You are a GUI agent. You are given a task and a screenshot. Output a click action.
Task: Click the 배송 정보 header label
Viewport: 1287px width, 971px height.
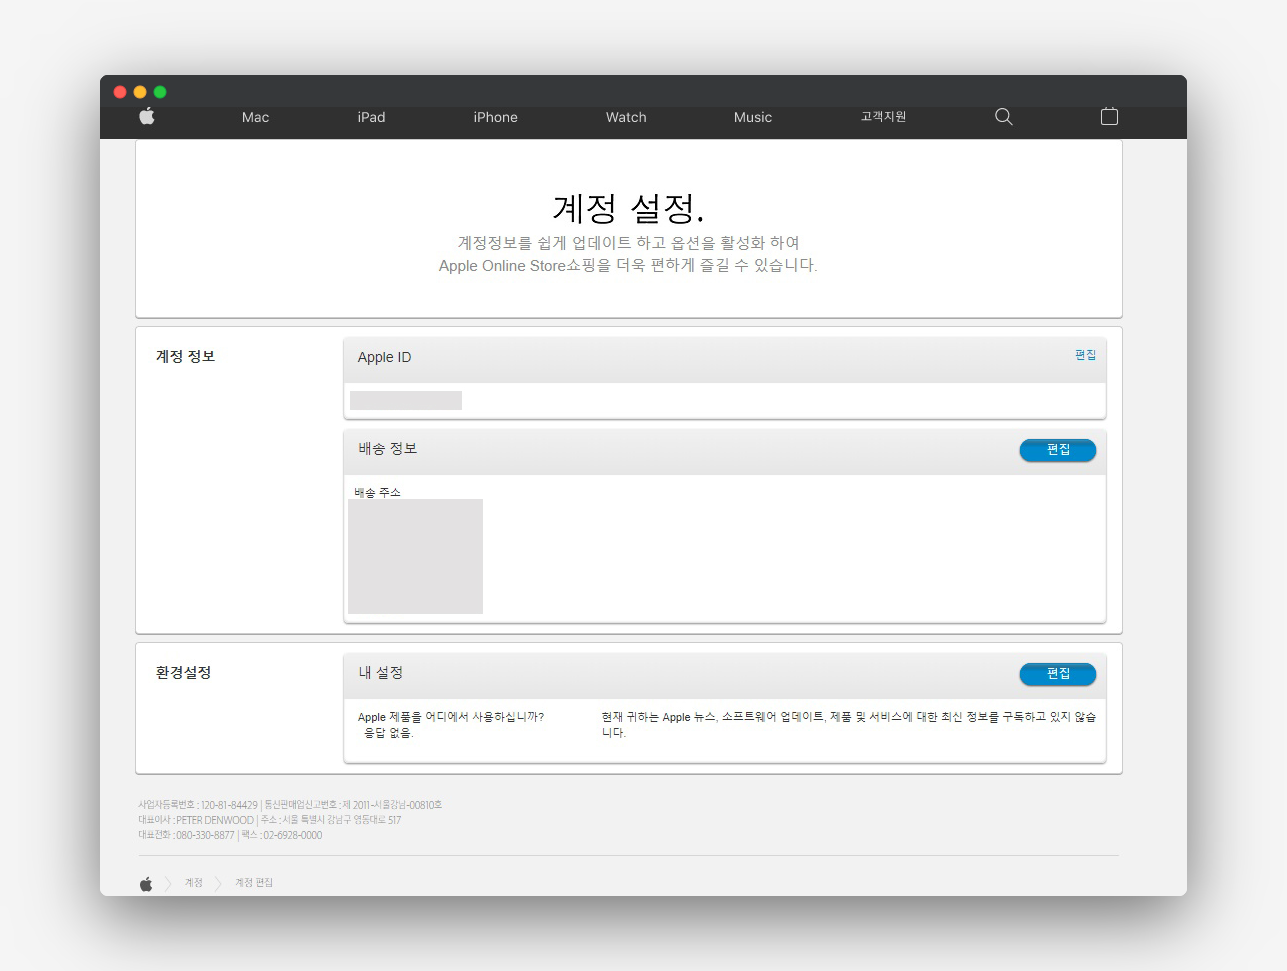point(388,449)
